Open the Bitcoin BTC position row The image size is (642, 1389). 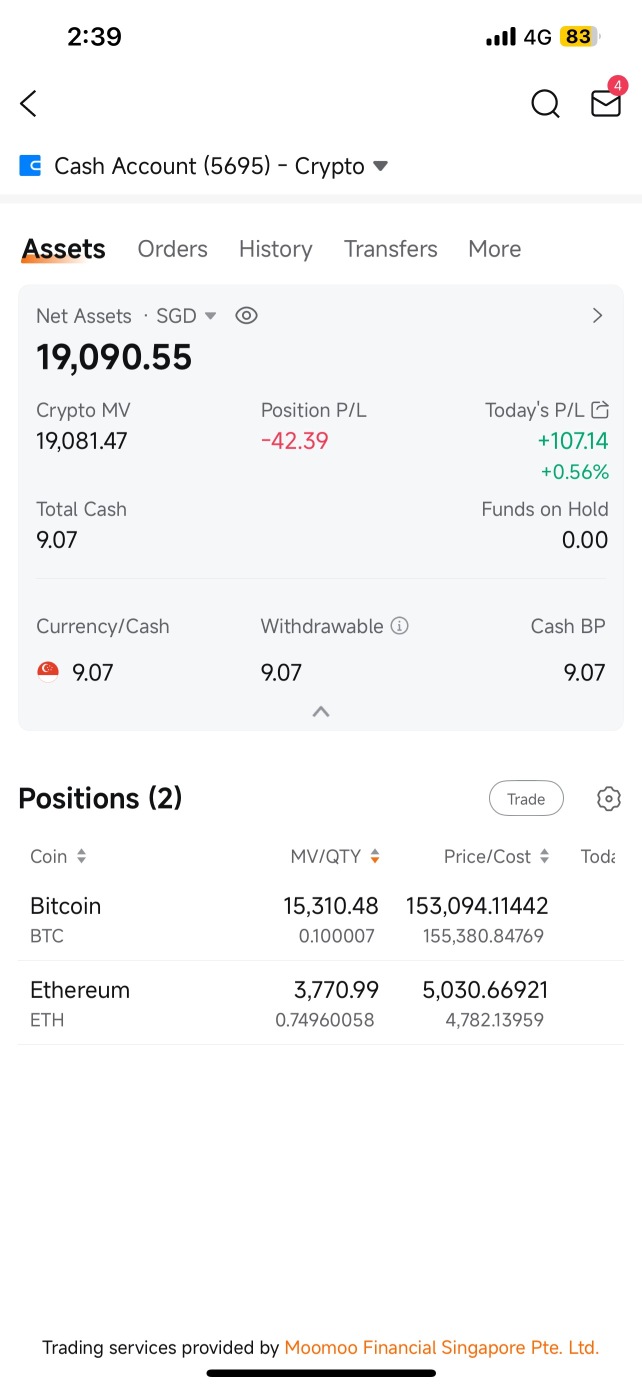tap(321, 919)
